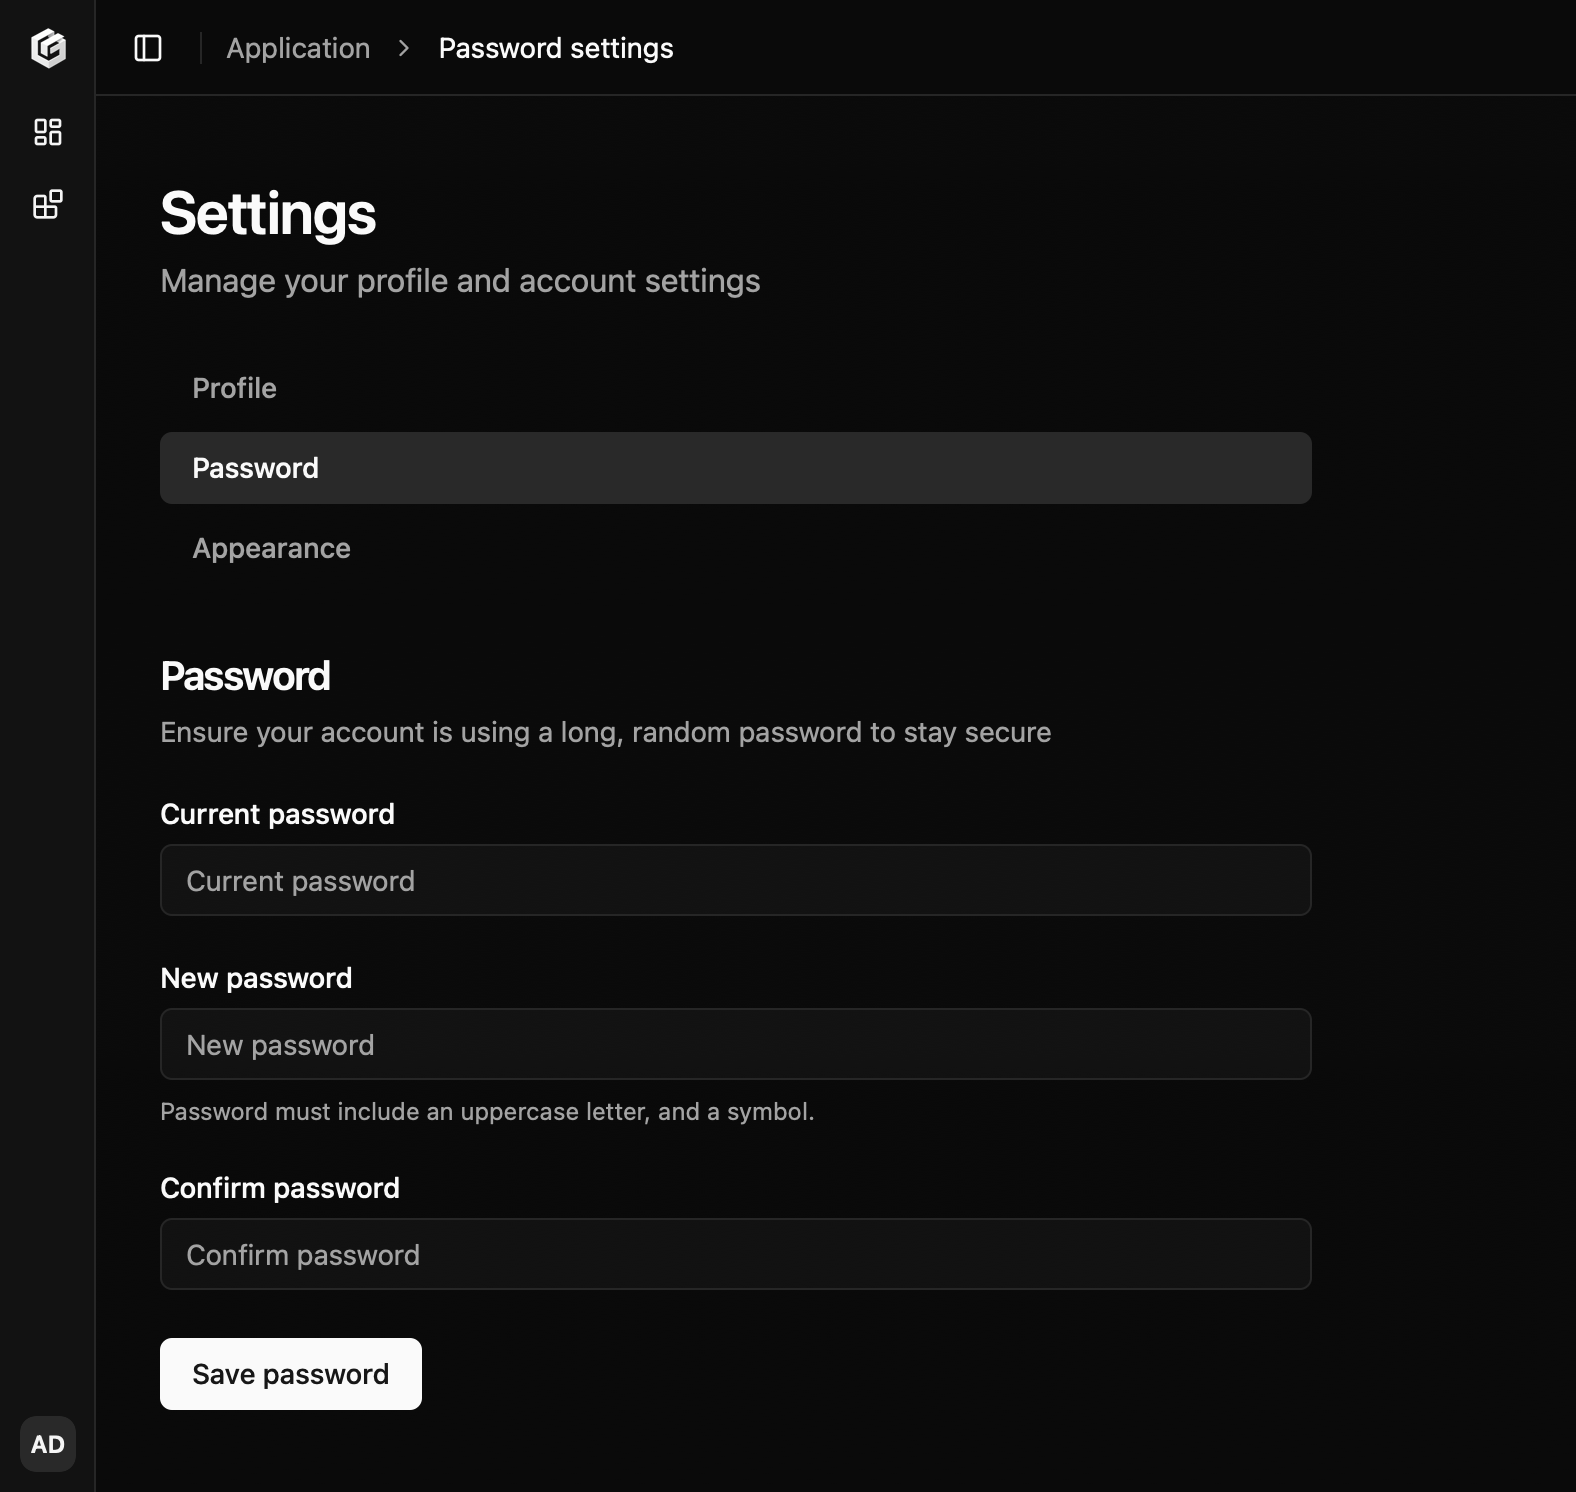Open the Appearance settings tab
This screenshot has width=1576, height=1492.
(736, 548)
